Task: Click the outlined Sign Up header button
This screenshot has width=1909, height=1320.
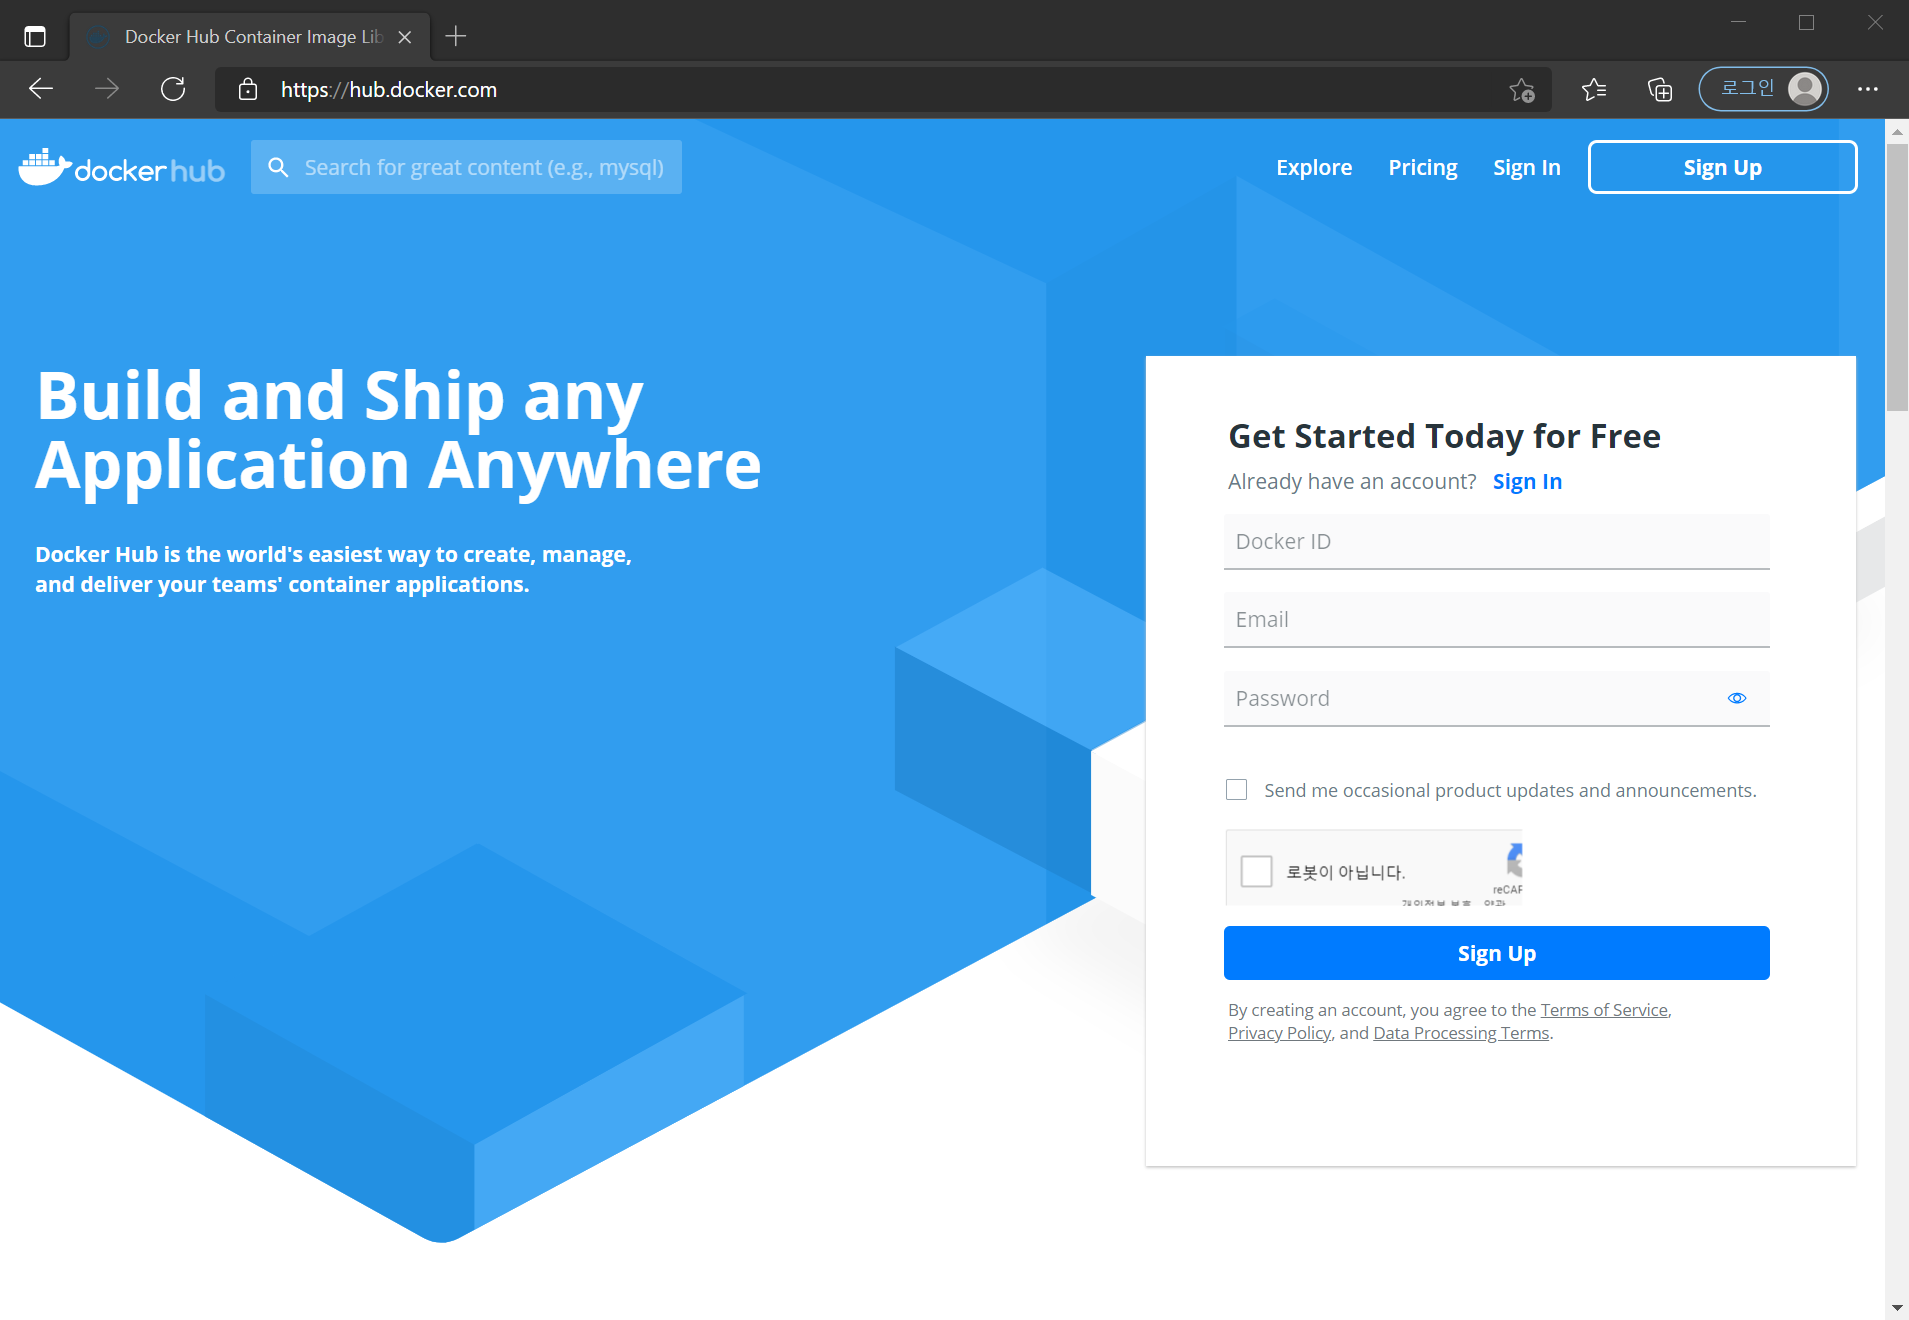Action: [x=1723, y=167]
